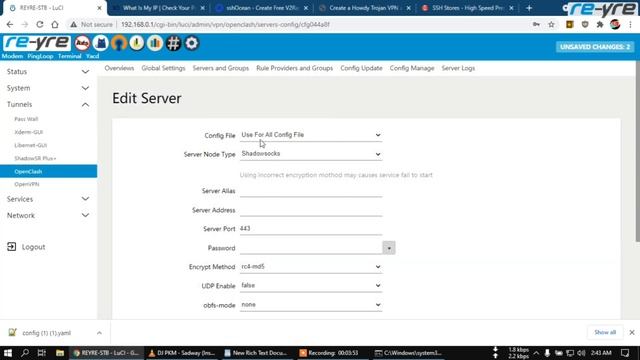Image resolution: width=640 pixels, height=360 pixels.
Task: Switch to the sshOcean browser tab
Action: coord(262,8)
